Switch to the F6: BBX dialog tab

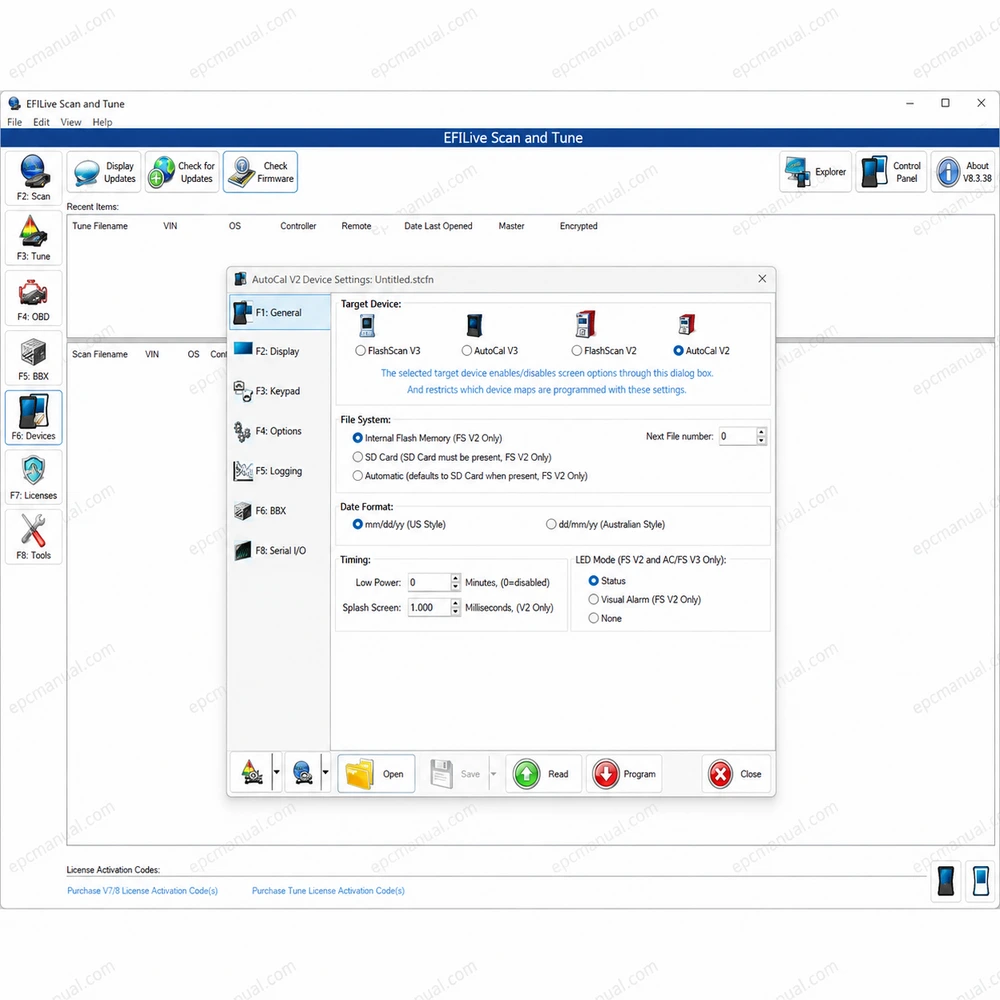tap(279, 511)
